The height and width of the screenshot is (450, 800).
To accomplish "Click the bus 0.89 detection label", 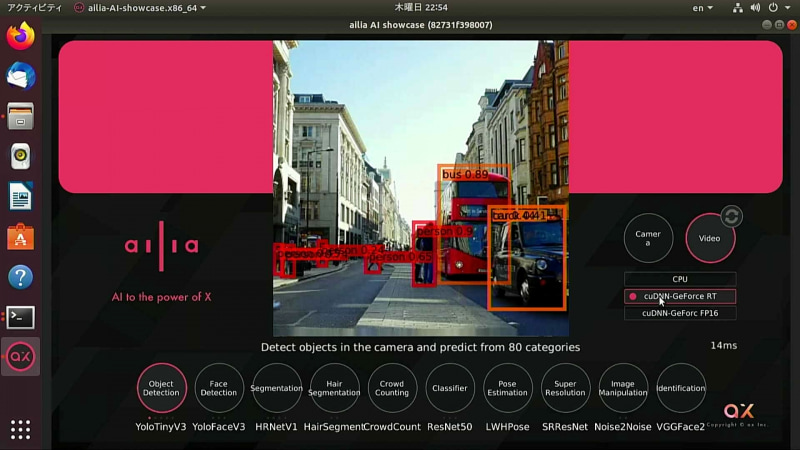I will coord(465,174).
